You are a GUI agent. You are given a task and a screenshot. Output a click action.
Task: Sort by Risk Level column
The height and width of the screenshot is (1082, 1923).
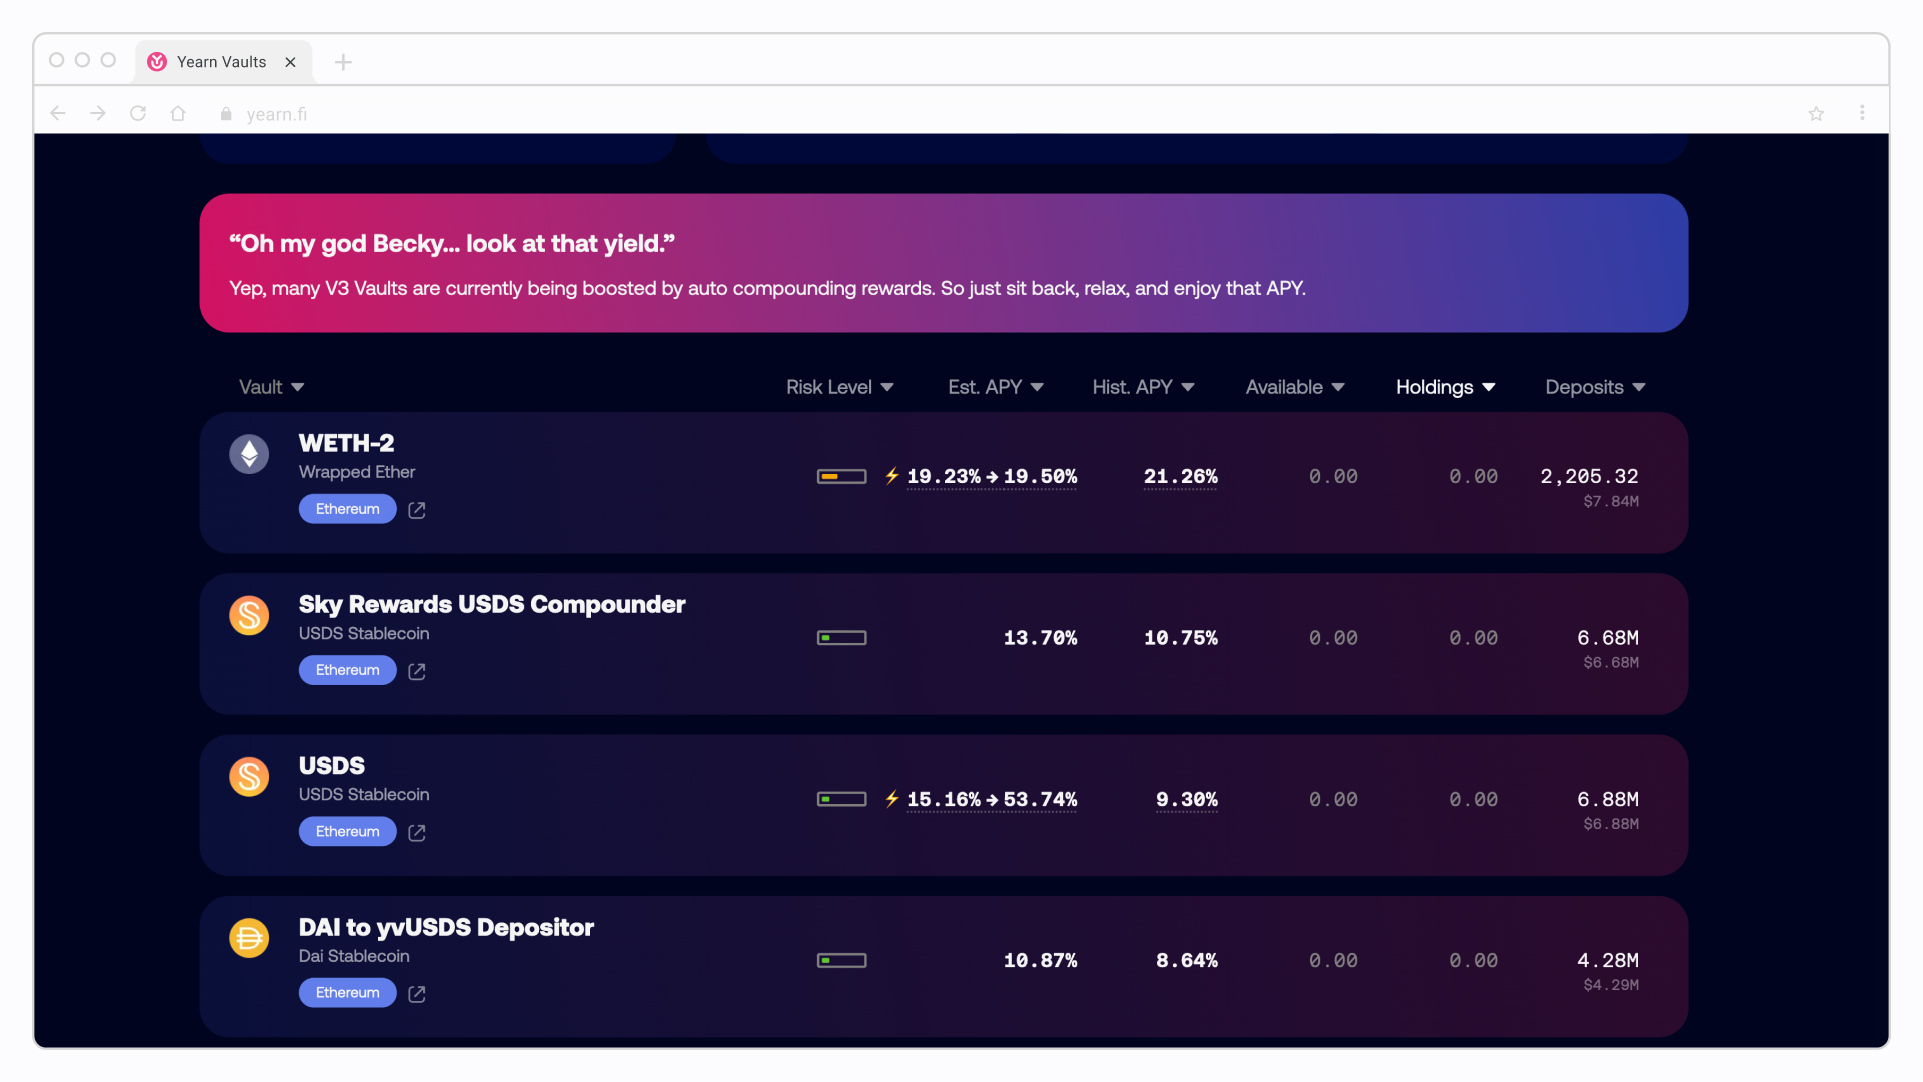coord(839,387)
